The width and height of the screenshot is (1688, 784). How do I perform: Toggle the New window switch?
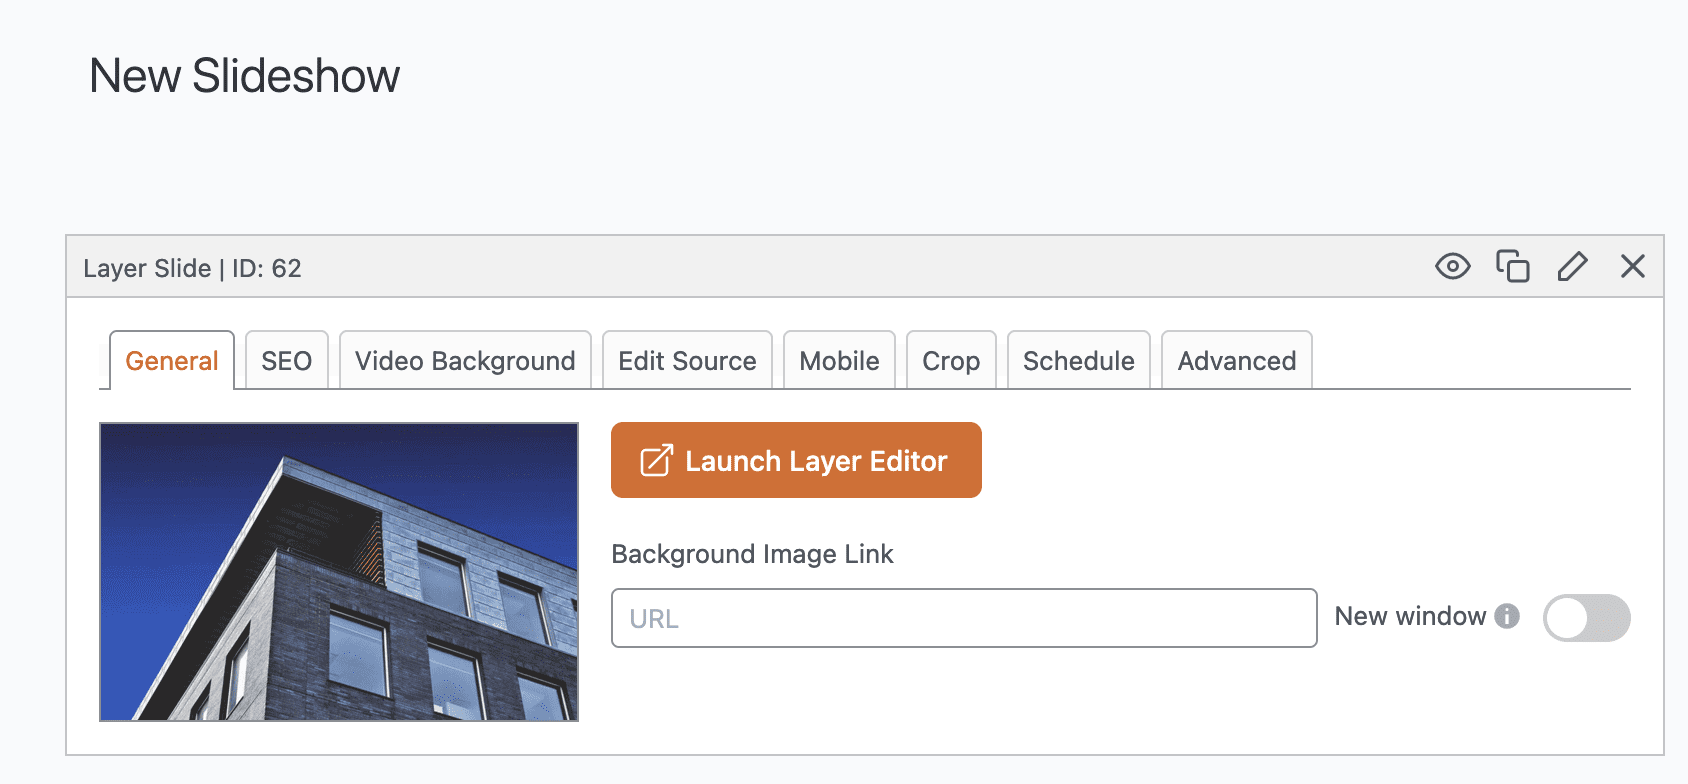point(1586,618)
